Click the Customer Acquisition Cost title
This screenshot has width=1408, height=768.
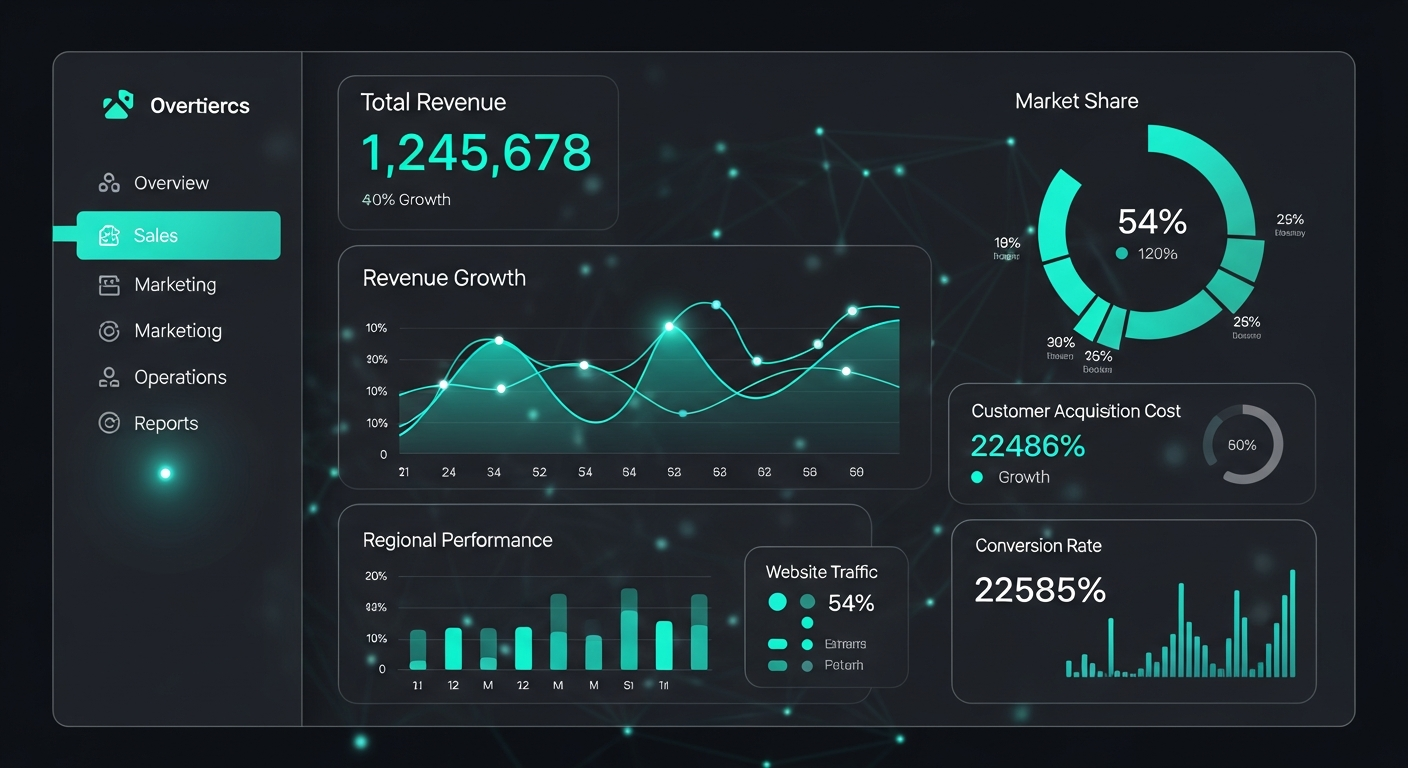pyautogui.click(x=1076, y=411)
